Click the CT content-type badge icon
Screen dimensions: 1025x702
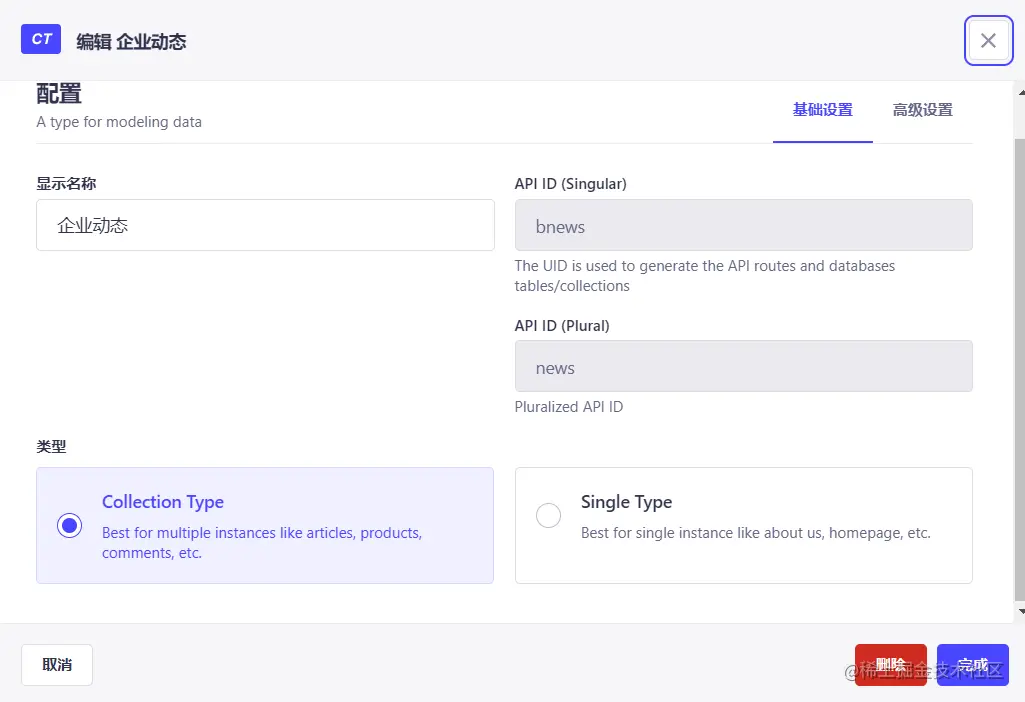click(41, 39)
